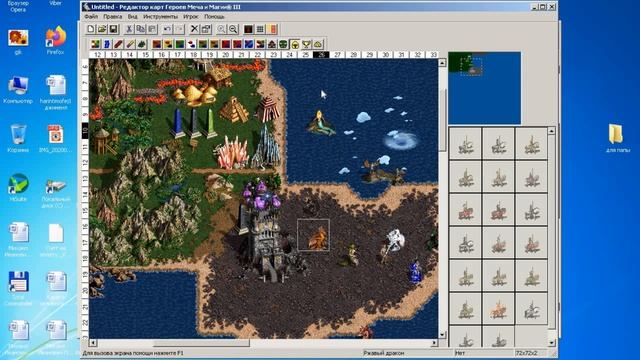Viewport: 640px width, 360px height.
Task: Open the Корзина recycle bin icon
Action: tap(18, 139)
